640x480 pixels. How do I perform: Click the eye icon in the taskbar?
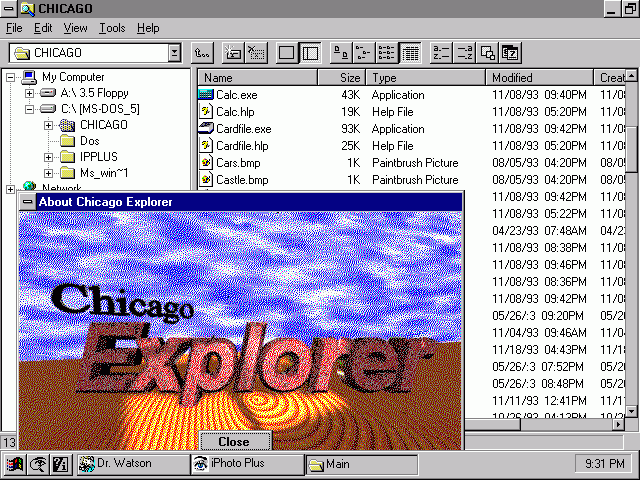(38, 464)
